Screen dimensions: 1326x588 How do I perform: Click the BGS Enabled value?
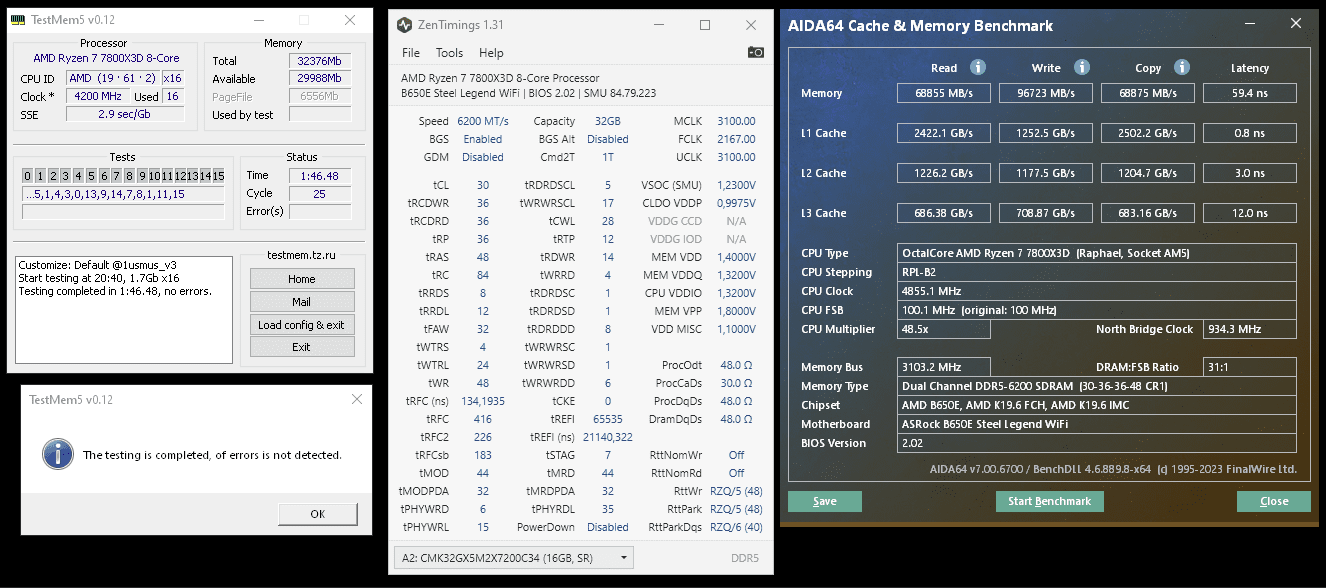click(x=483, y=139)
